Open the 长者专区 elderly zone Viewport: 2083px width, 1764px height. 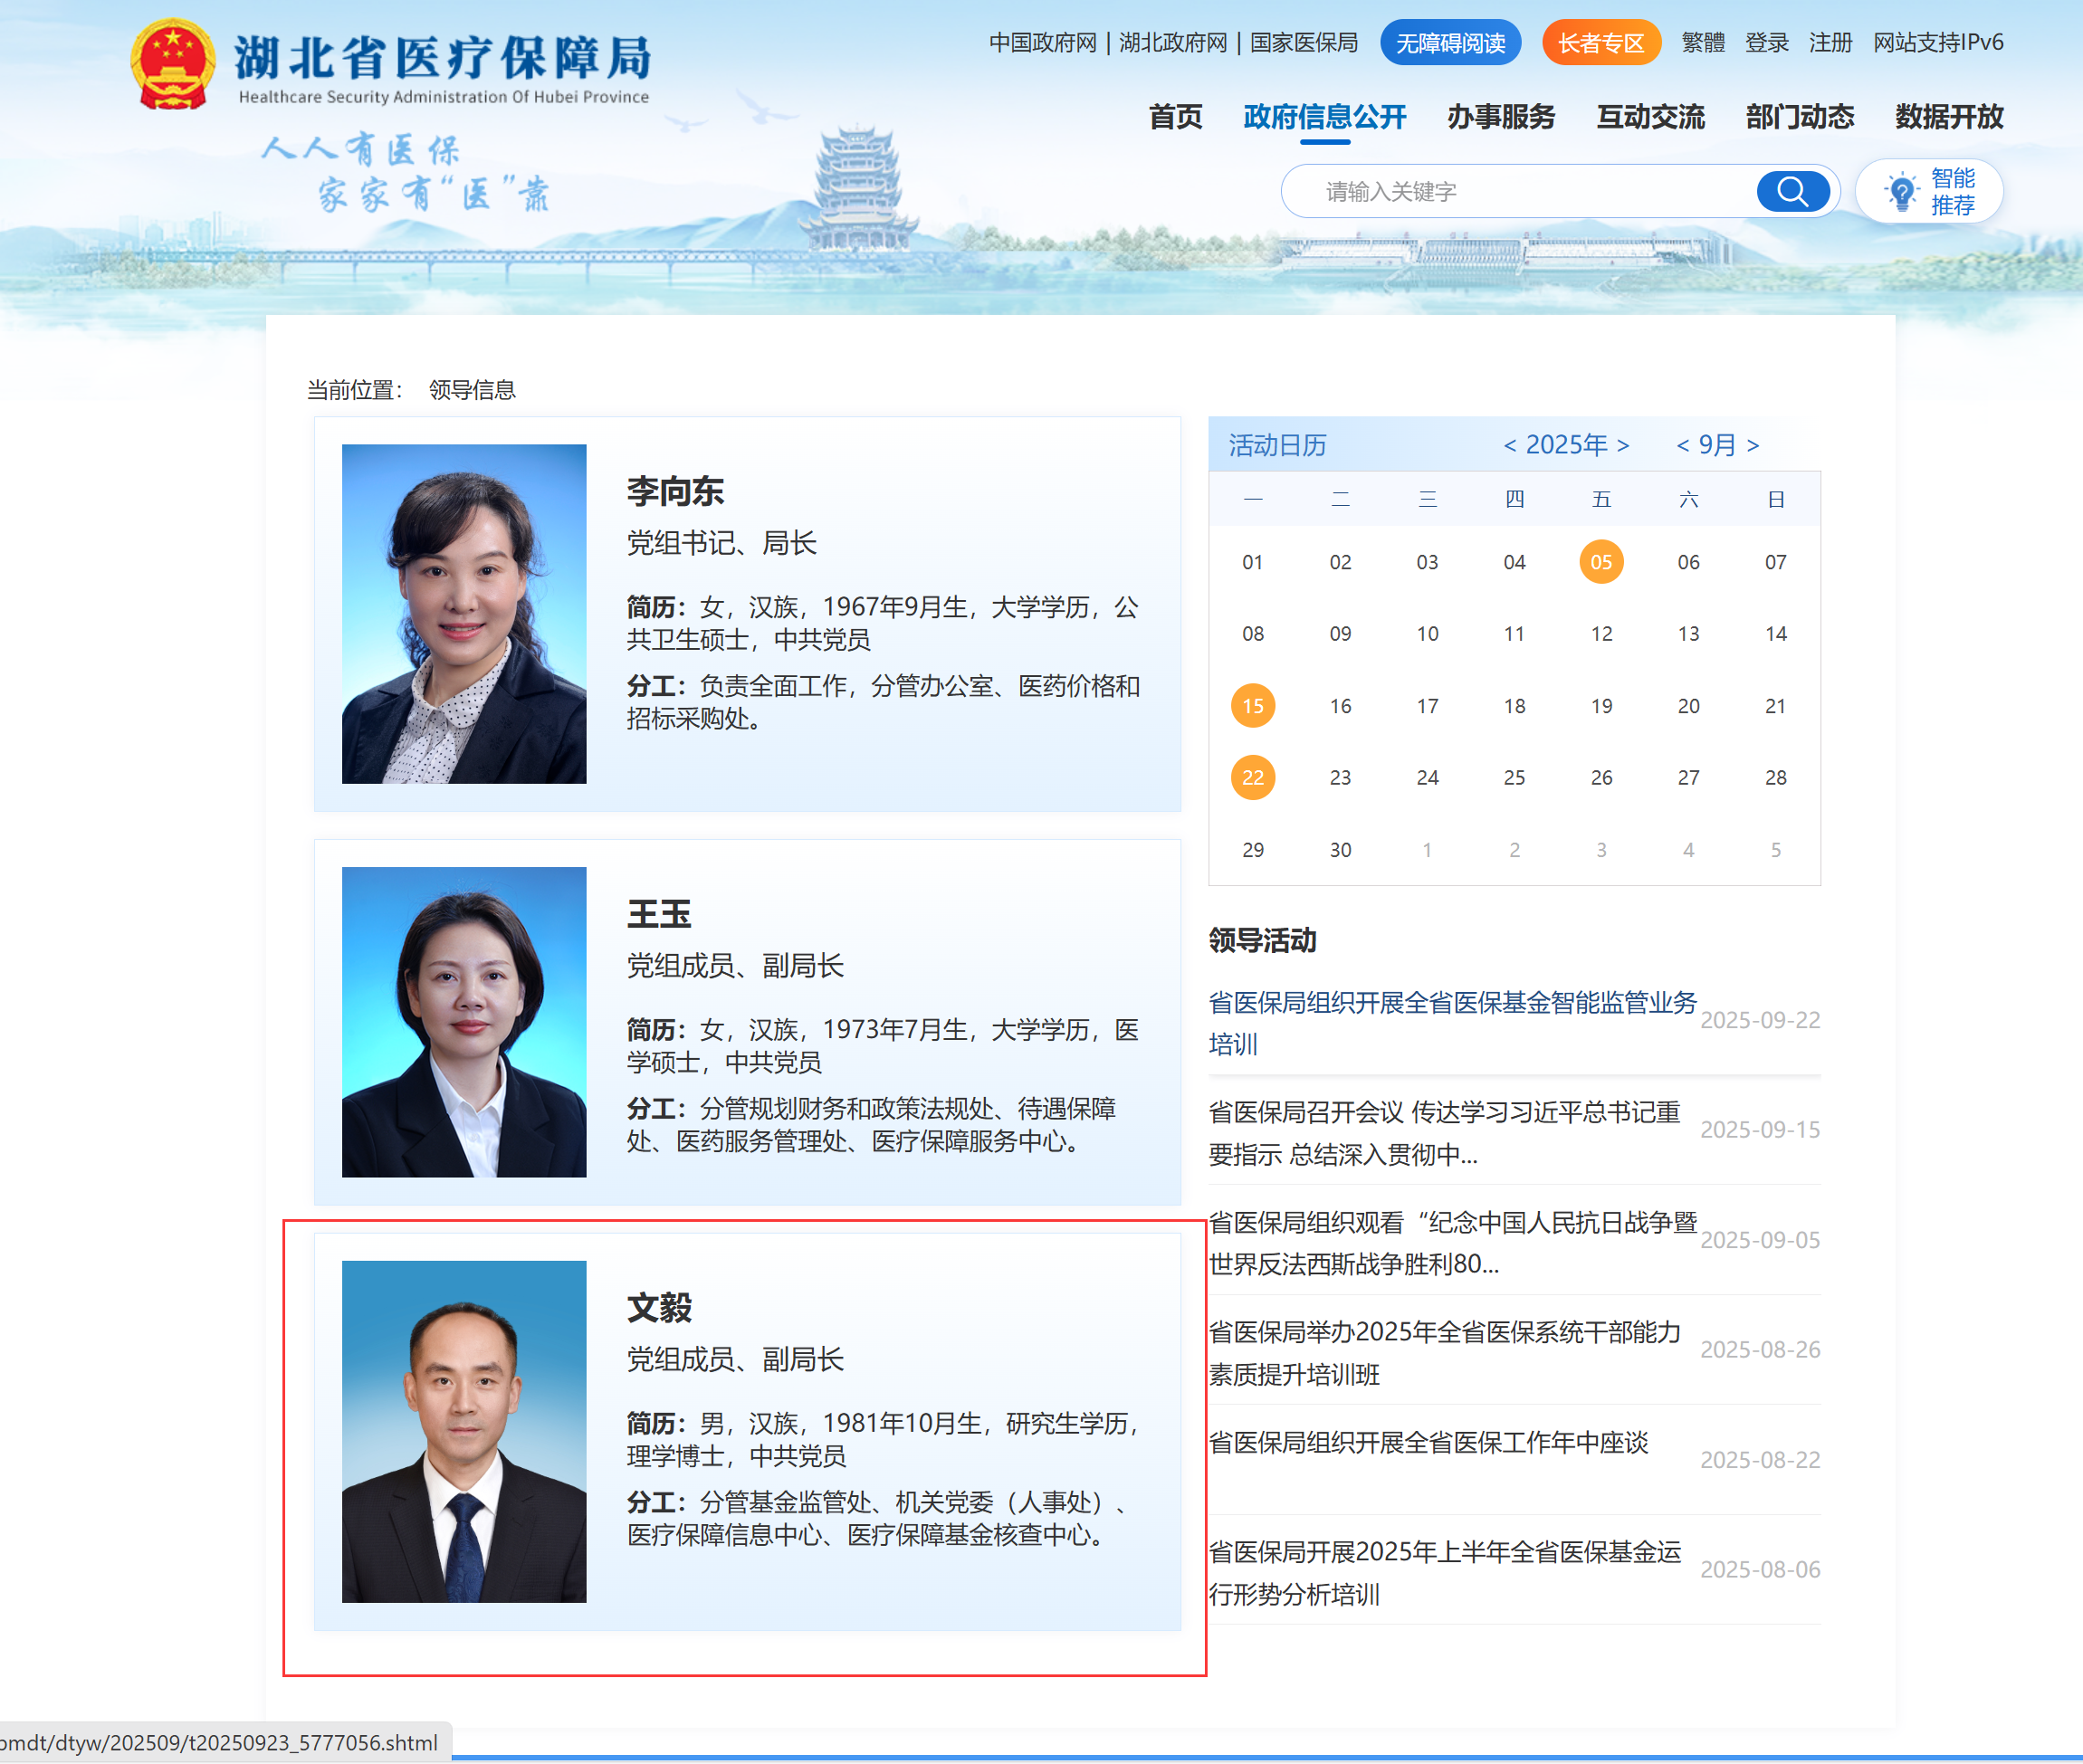pos(1601,42)
